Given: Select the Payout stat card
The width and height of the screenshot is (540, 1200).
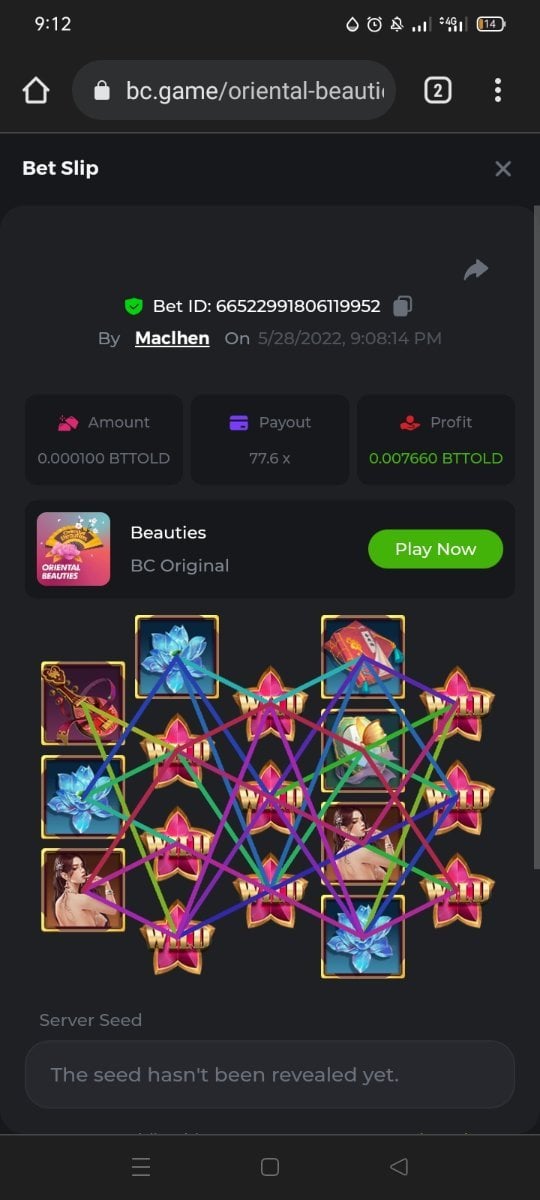Looking at the screenshot, I should coord(270,440).
